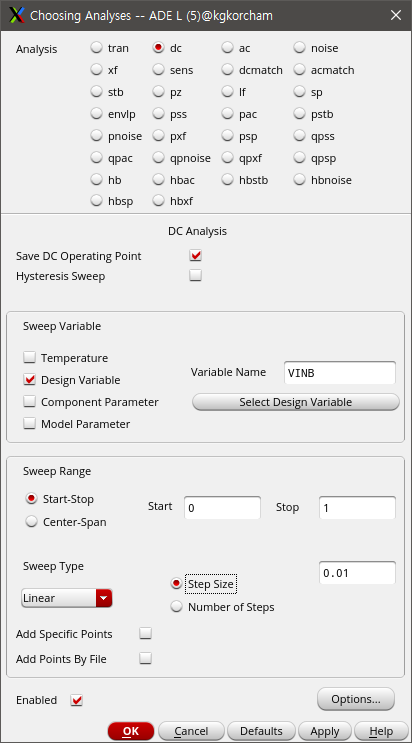Select the xf analysis radio button
The width and height of the screenshot is (412, 743).
[97, 70]
